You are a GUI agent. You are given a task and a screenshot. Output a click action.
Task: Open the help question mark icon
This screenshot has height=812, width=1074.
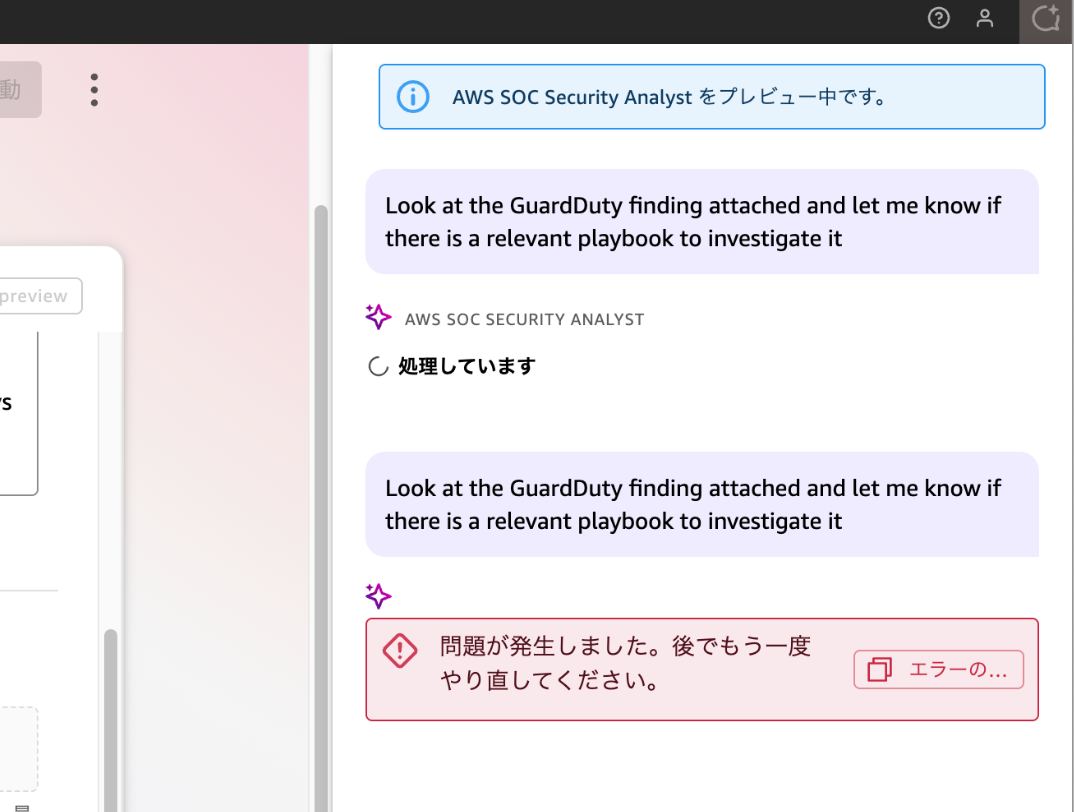point(938,18)
